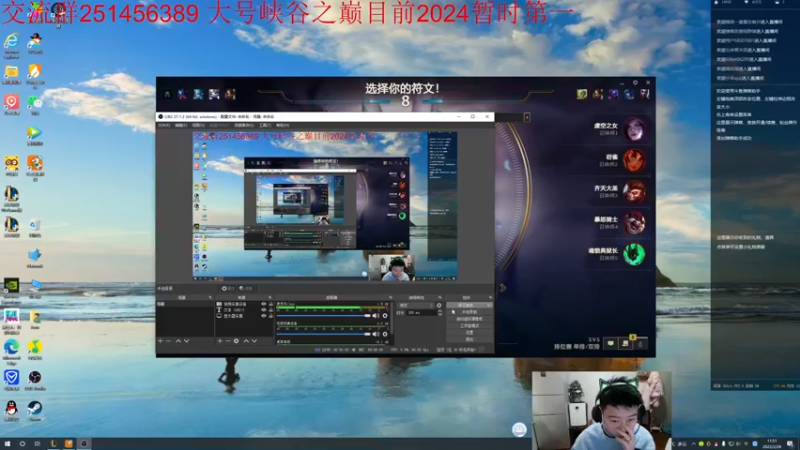Move scene up in OBS Scenes panel
Screen dimensions: 800x450
[x=178, y=341]
